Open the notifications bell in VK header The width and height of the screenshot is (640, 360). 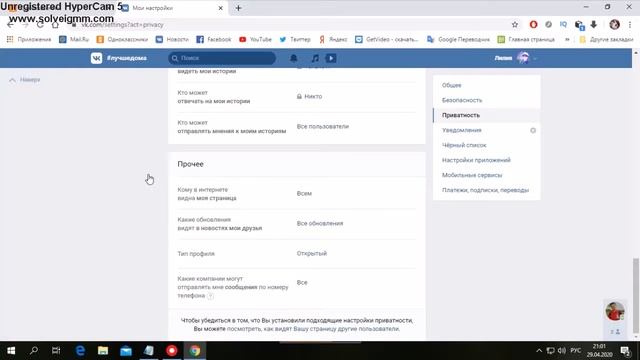[293, 58]
